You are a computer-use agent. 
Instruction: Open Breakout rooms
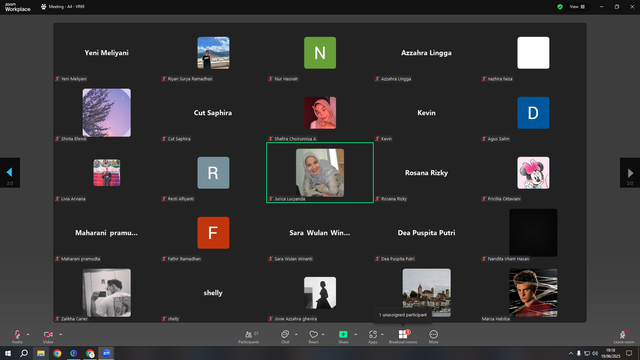coord(403,336)
